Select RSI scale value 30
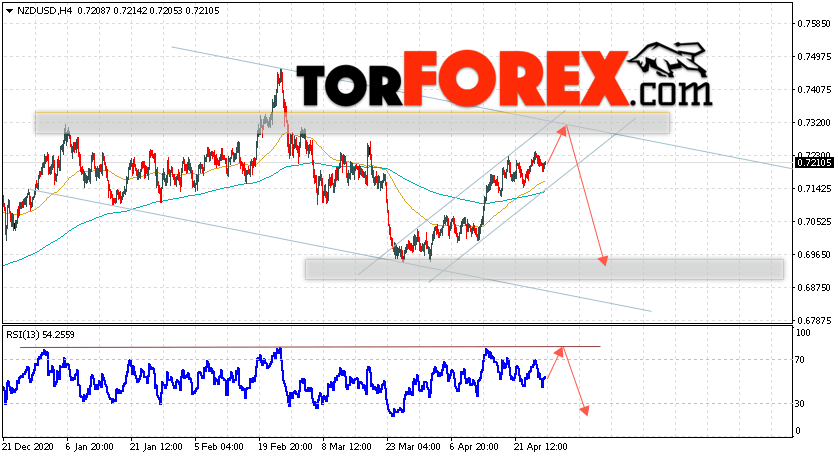This screenshot has width=838, height=458. tap(800, 404)
